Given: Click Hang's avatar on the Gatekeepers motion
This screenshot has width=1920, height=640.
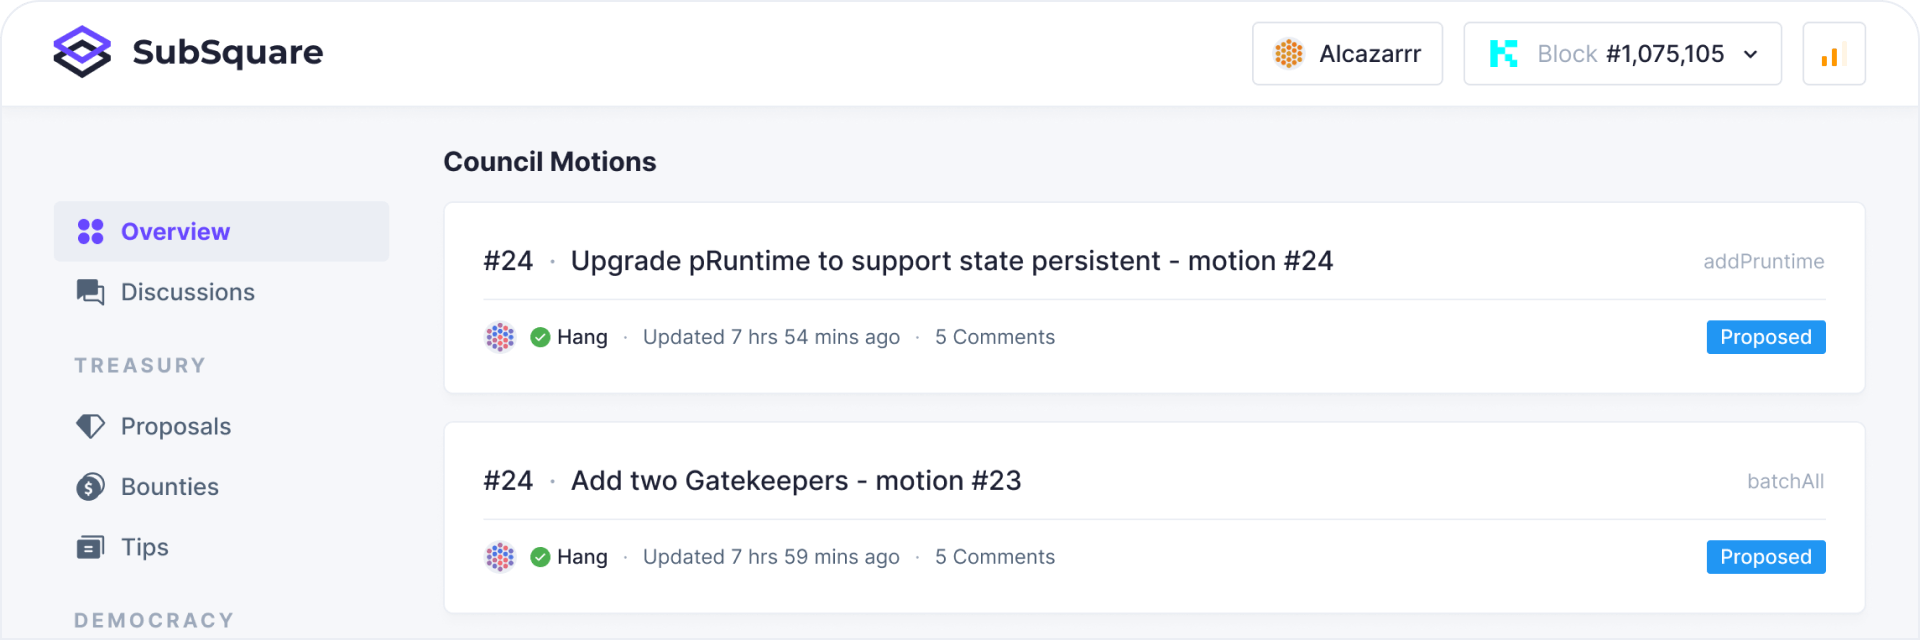Looking at the screenshot, I should point(500,557).
